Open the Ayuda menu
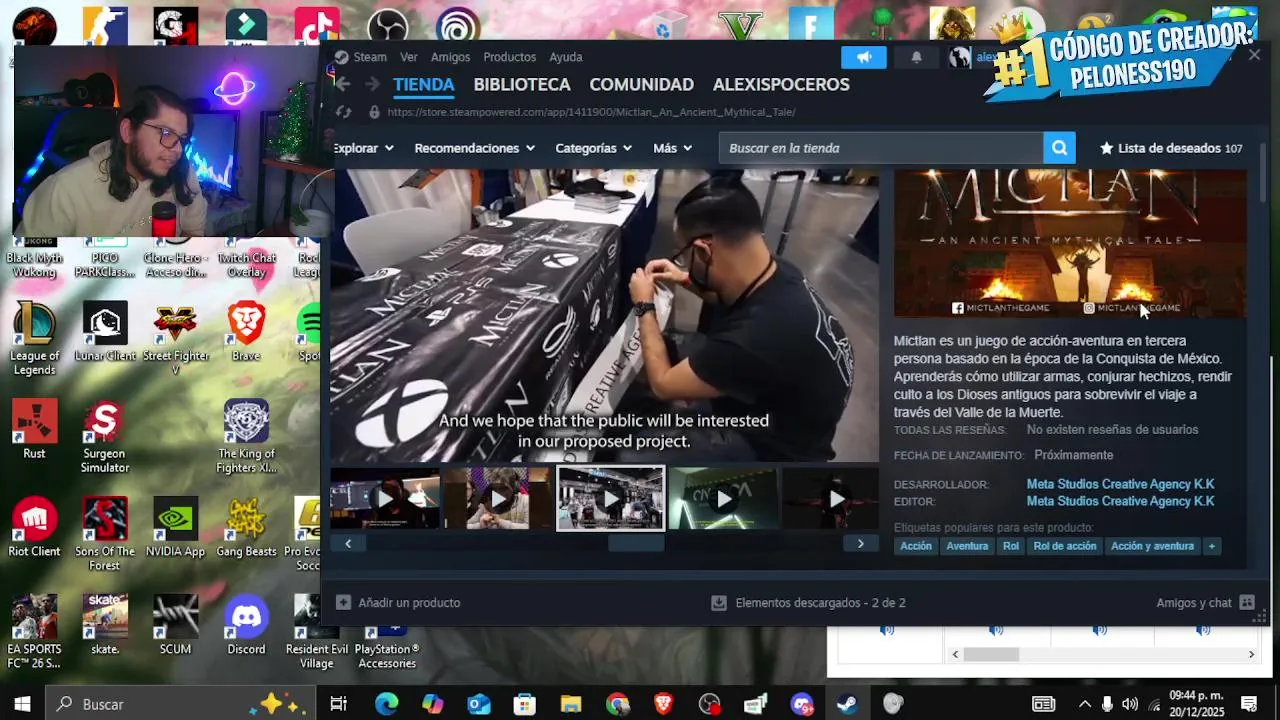The width and height of the screenshot is (1280, 720). 566,57
